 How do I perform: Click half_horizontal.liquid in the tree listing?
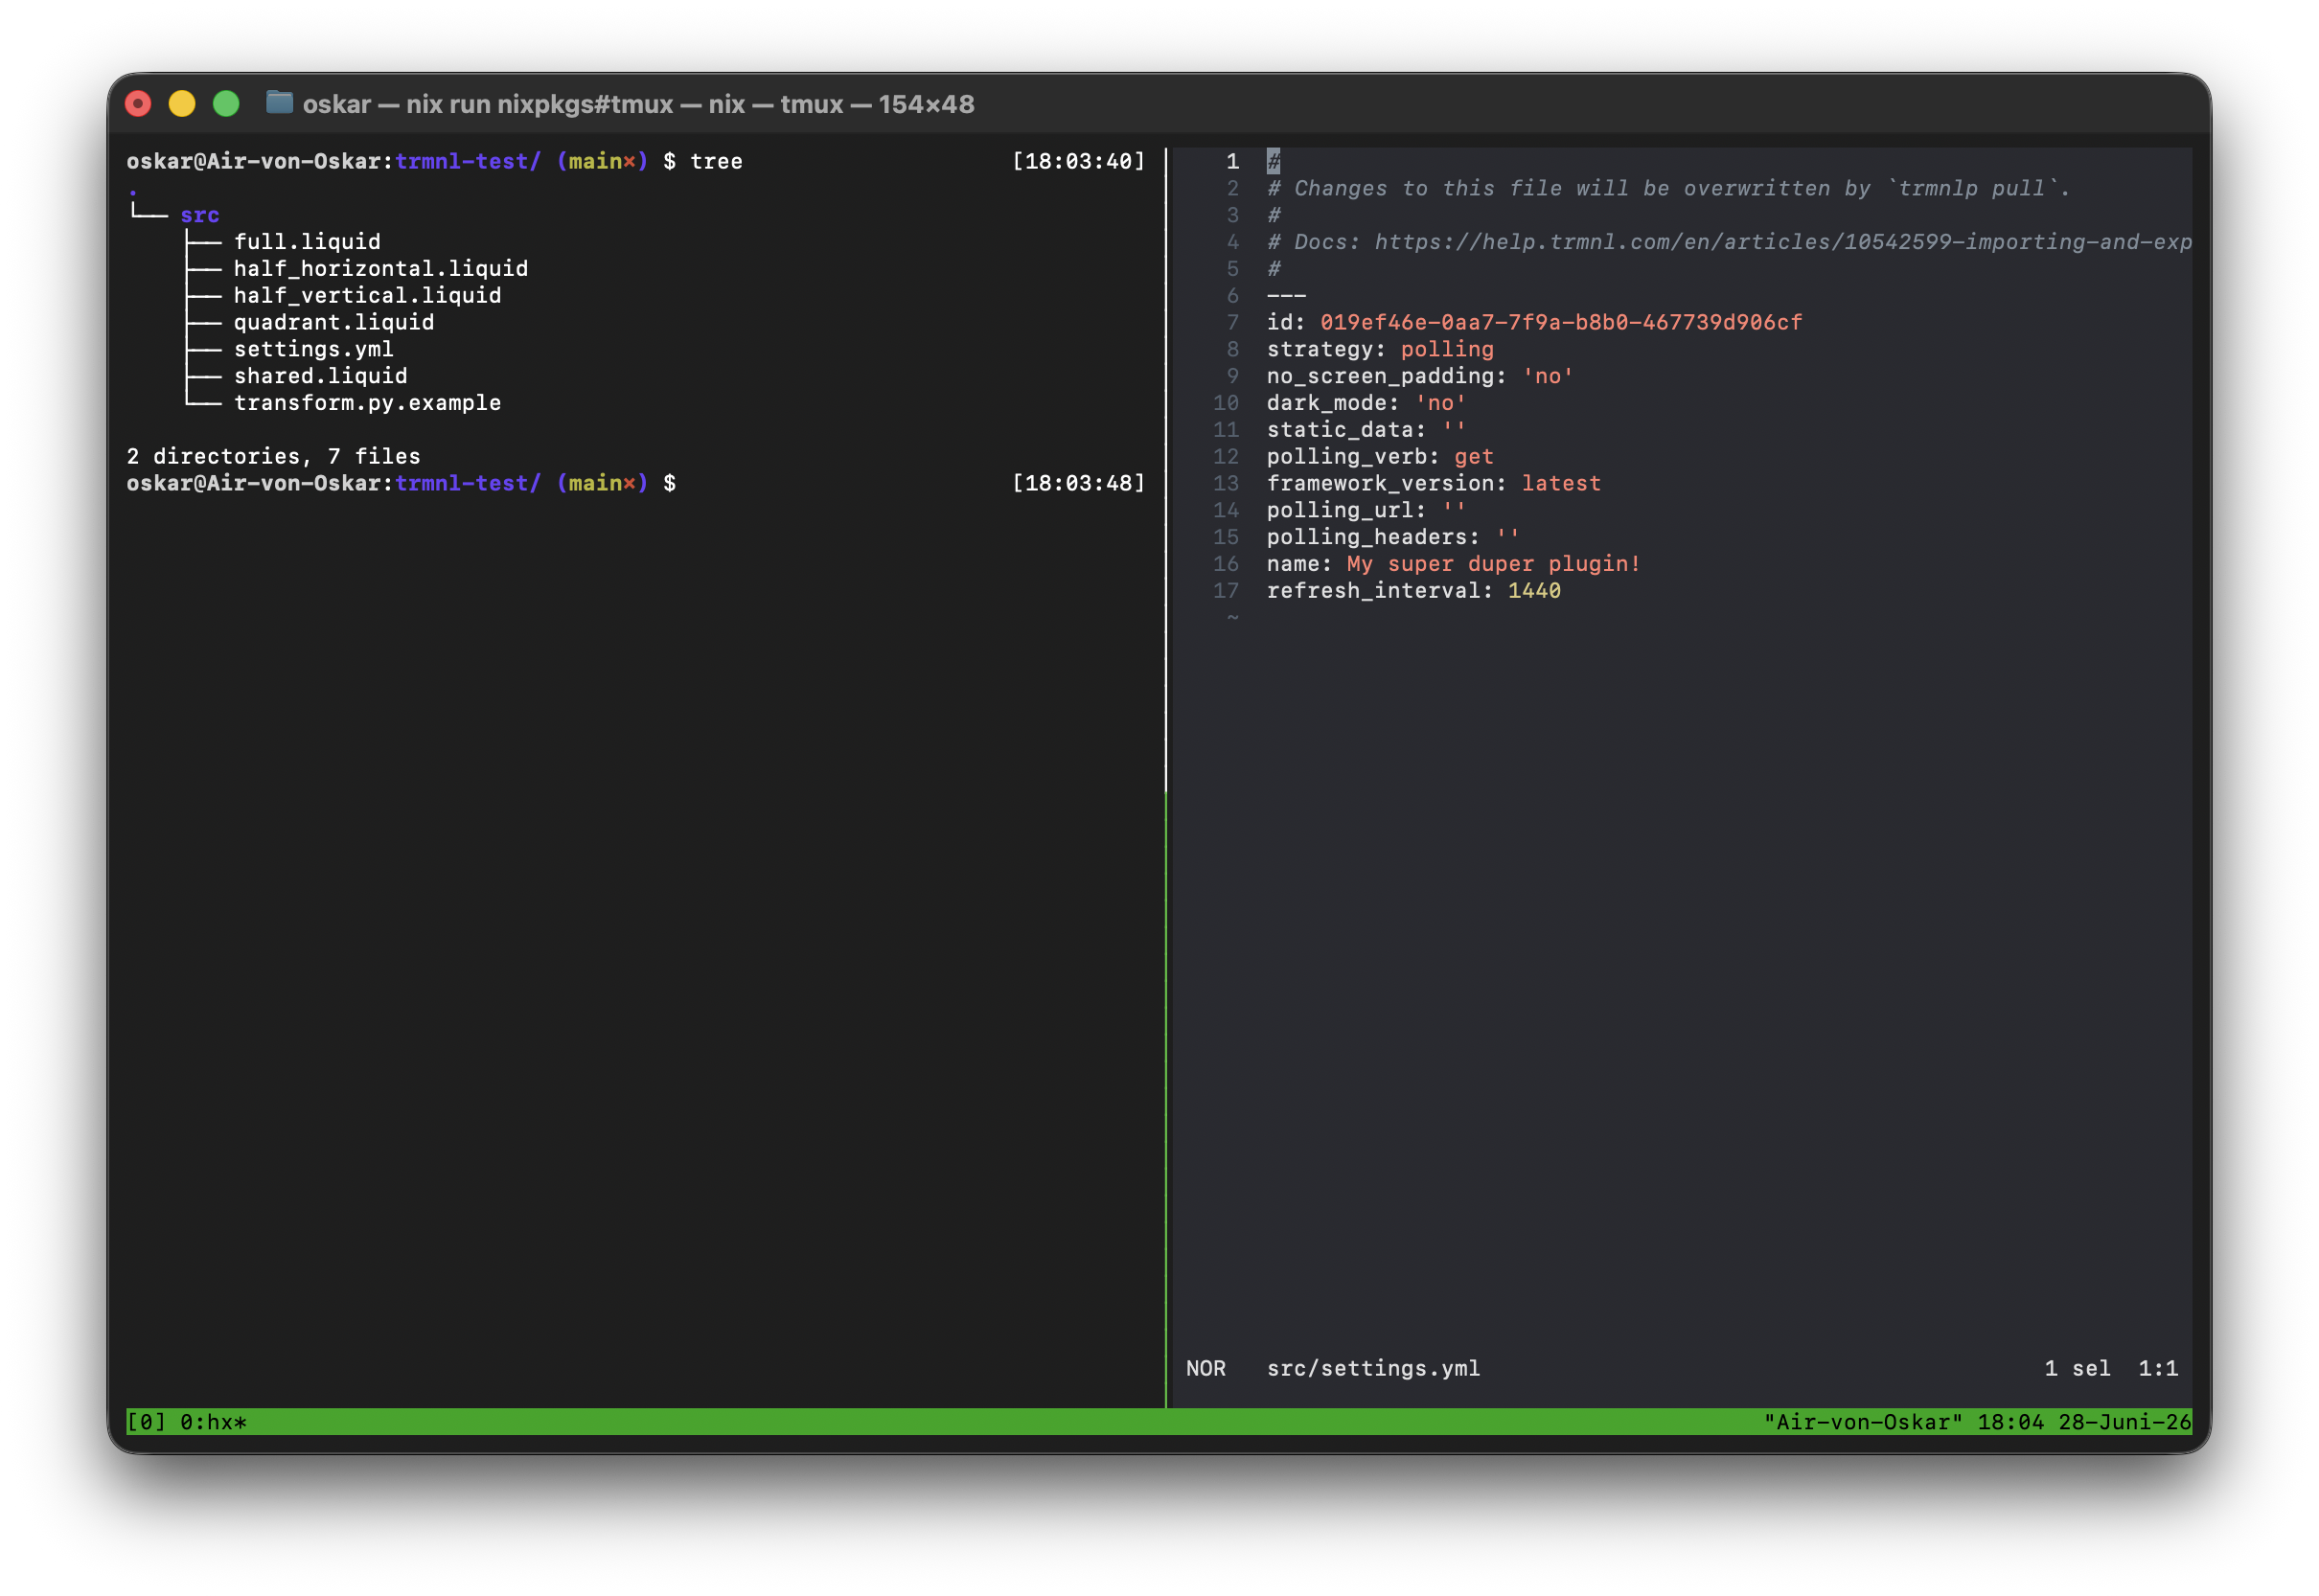click(381, 269)
